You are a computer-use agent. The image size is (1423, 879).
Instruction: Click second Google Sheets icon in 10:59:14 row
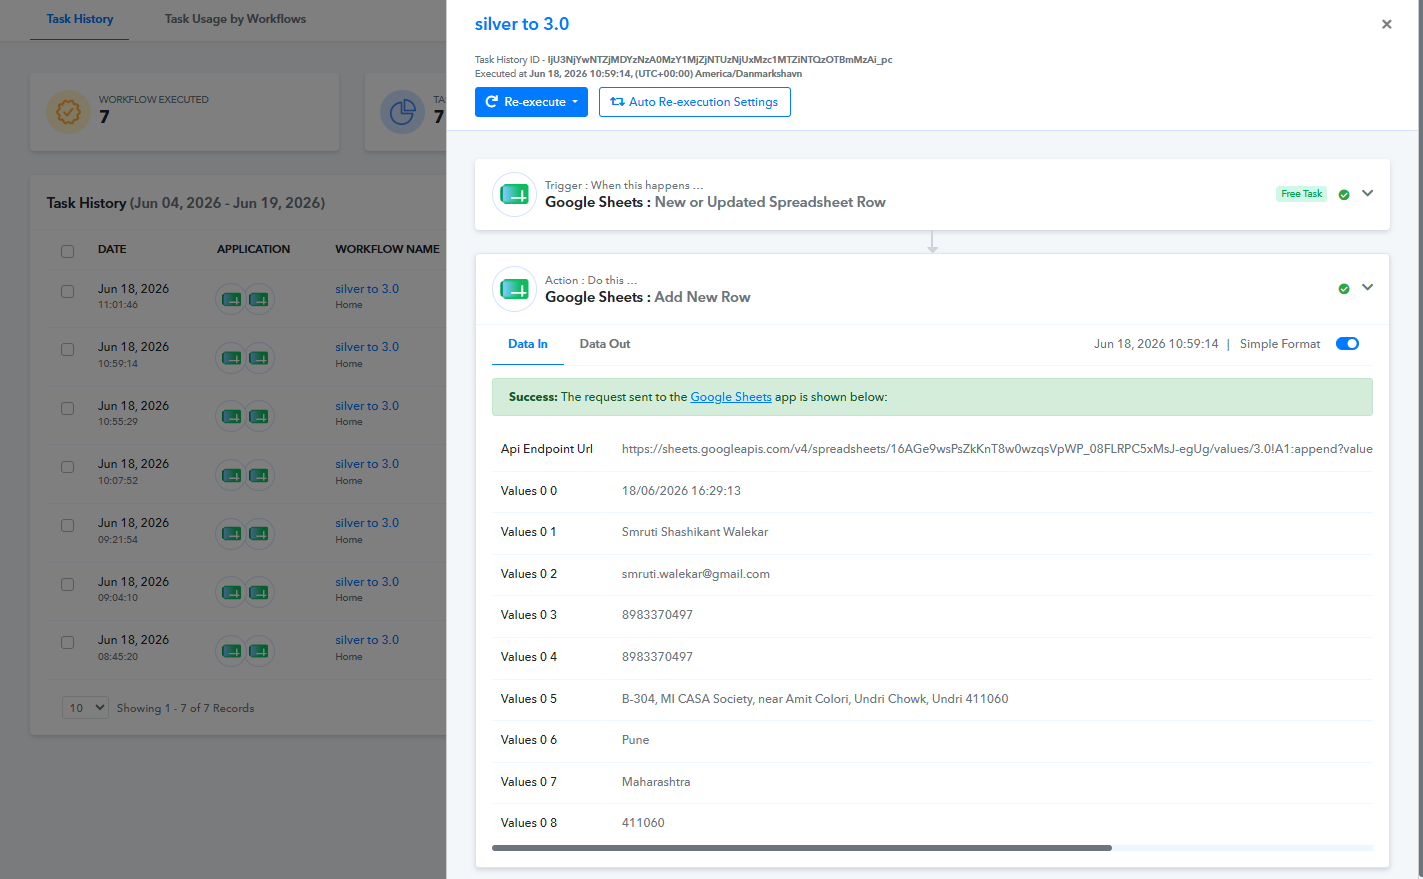[x=259, y=358]
